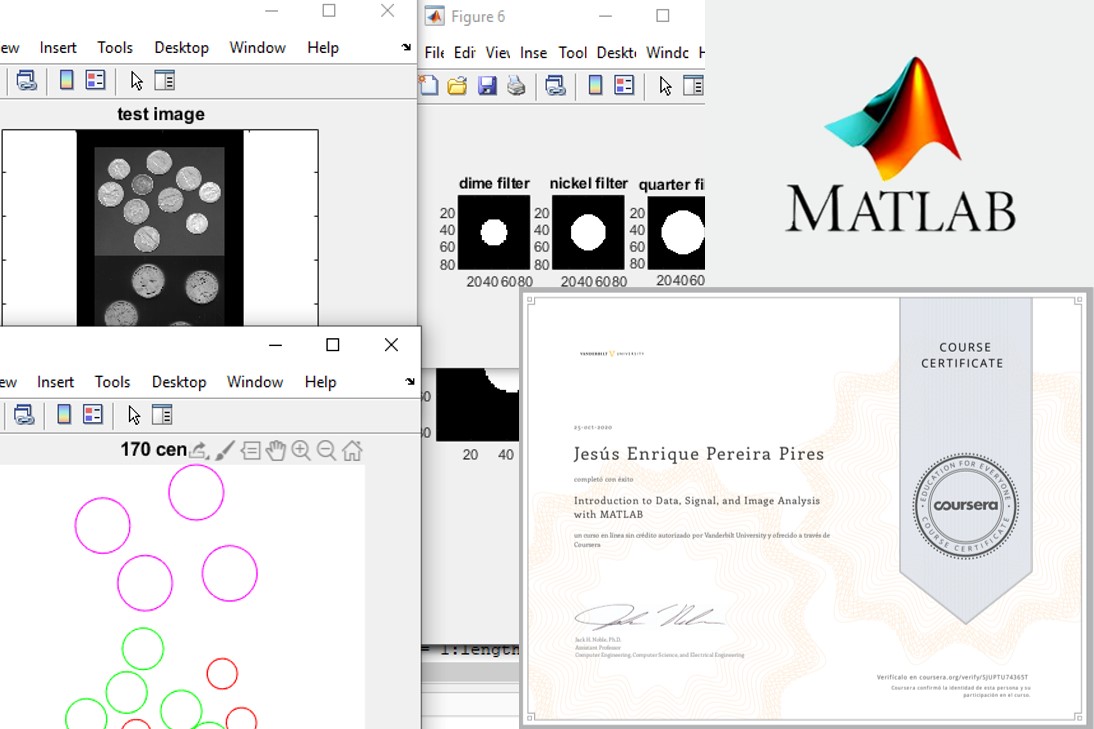
Task: Click the quarter filter plot image
Action: (676, 232)
